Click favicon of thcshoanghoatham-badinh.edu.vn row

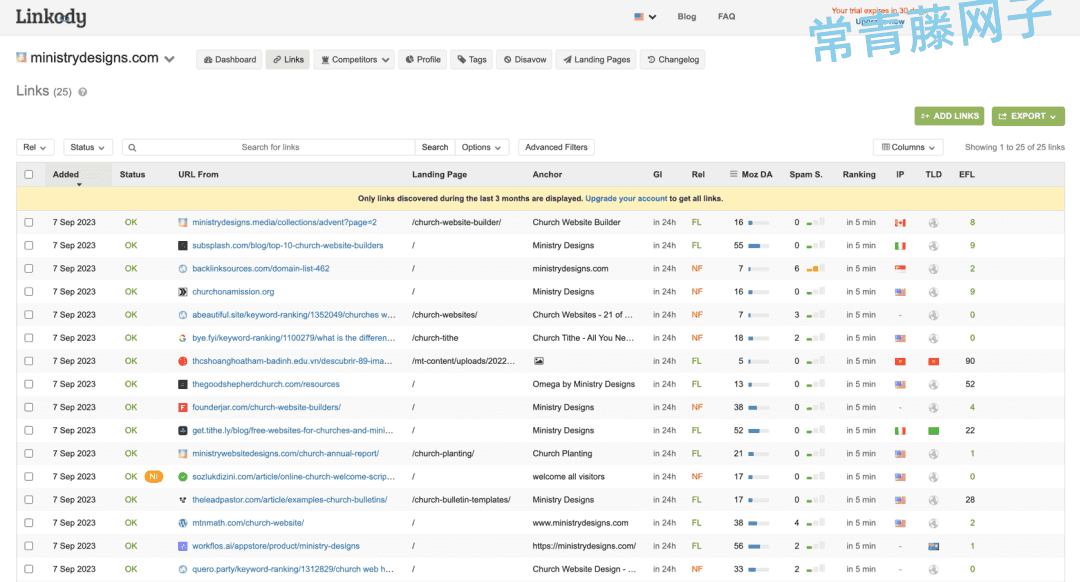point(183,361)
